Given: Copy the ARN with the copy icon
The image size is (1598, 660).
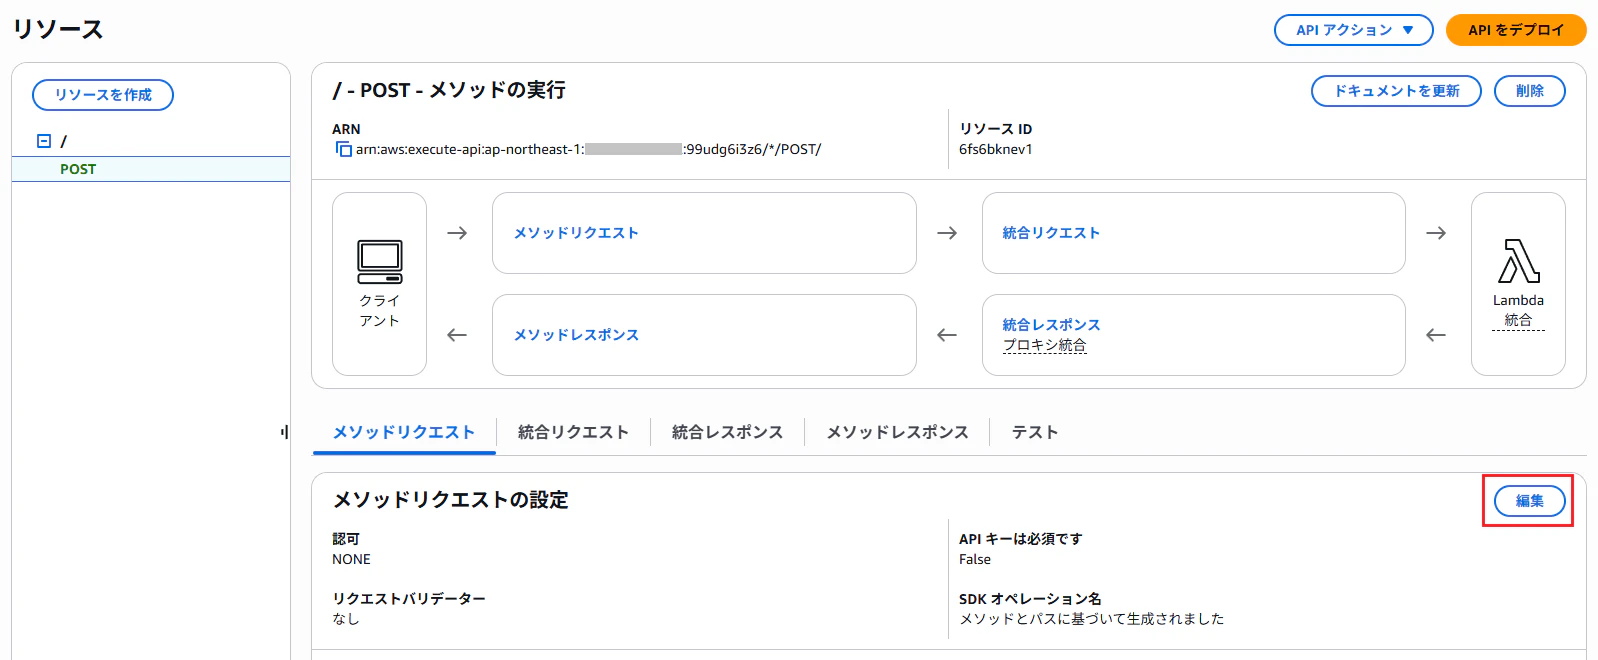Looking at the screenshot, I should 343,149.
